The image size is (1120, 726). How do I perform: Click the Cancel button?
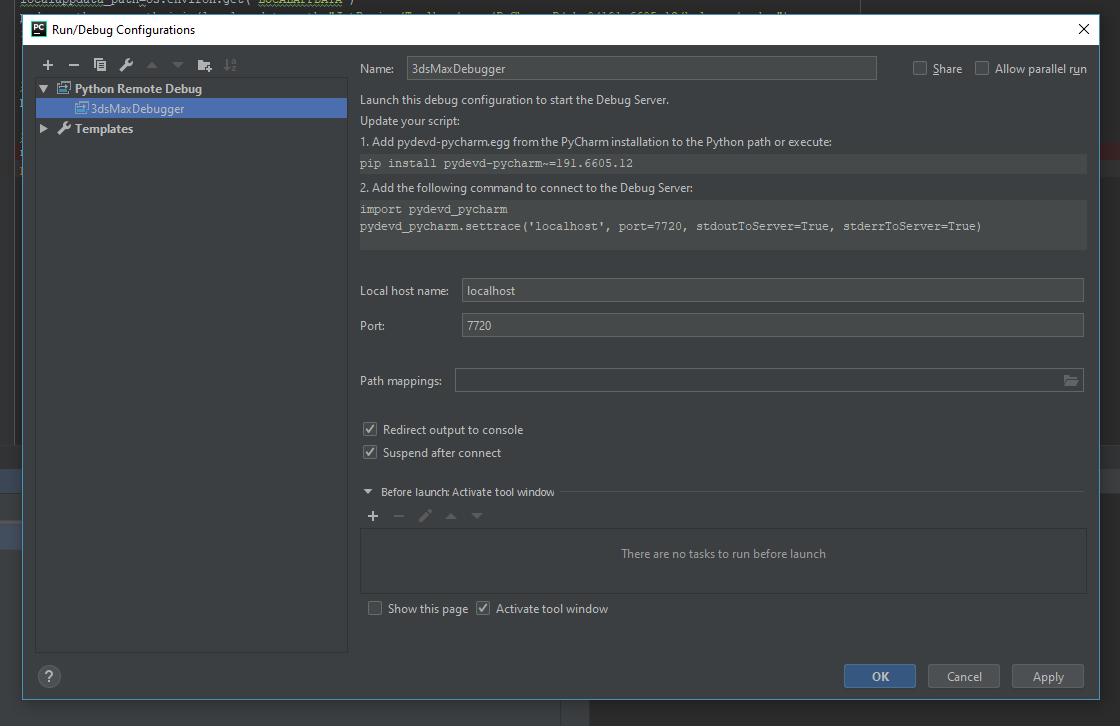point(964,676)
